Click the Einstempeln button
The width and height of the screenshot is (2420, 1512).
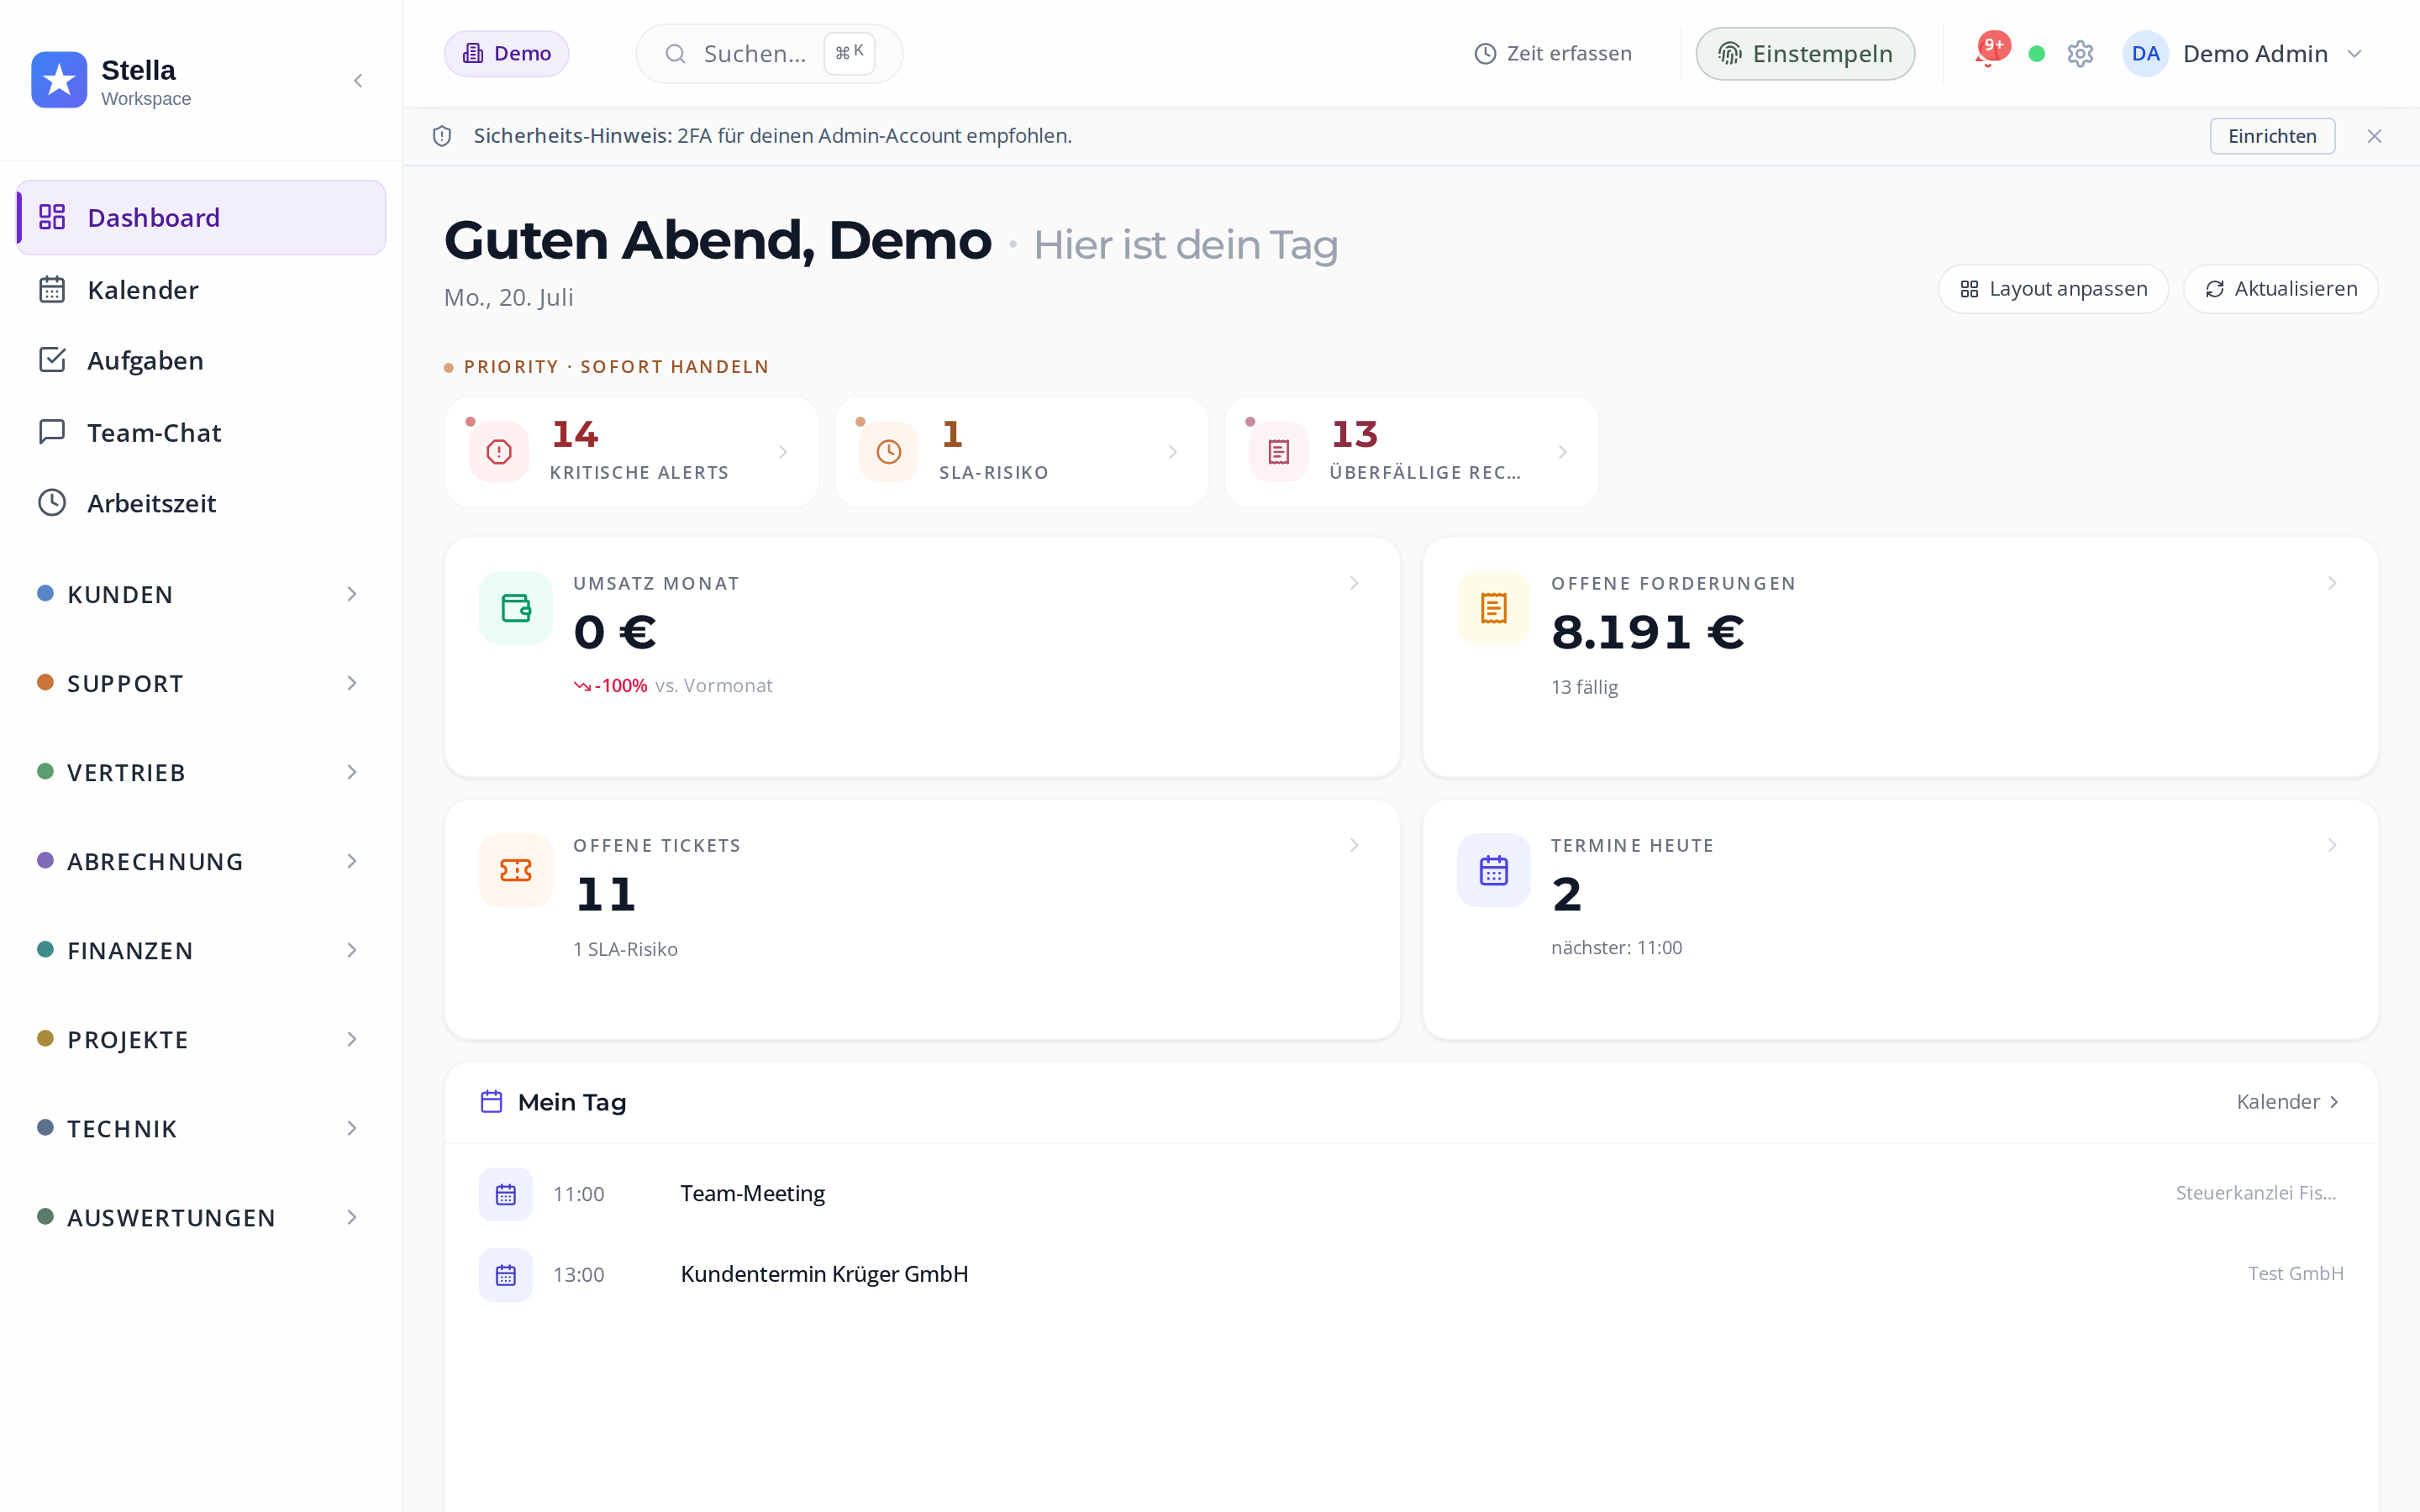[1805, 54]
